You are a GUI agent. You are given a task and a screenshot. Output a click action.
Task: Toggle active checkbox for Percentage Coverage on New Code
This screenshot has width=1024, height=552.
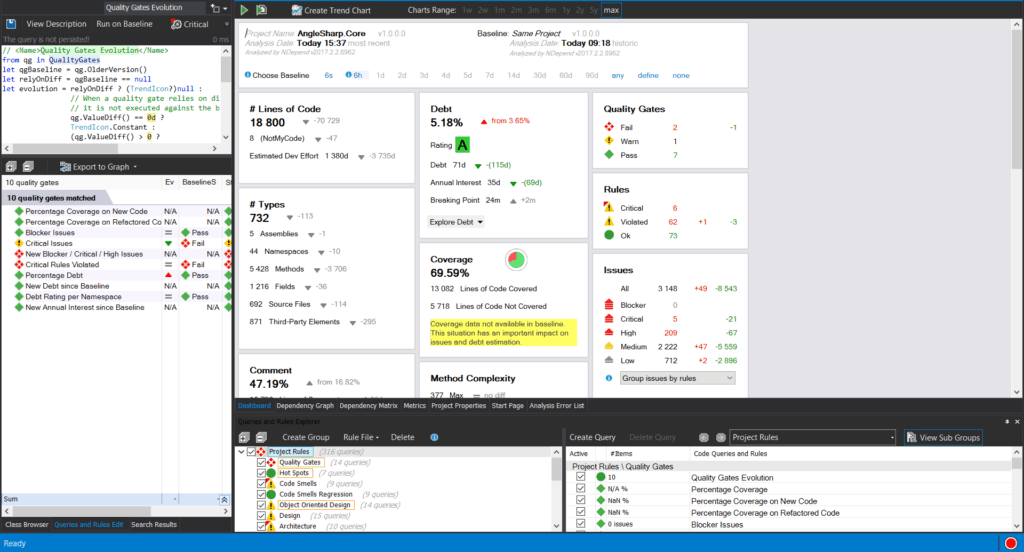click(x=581, y=500)
